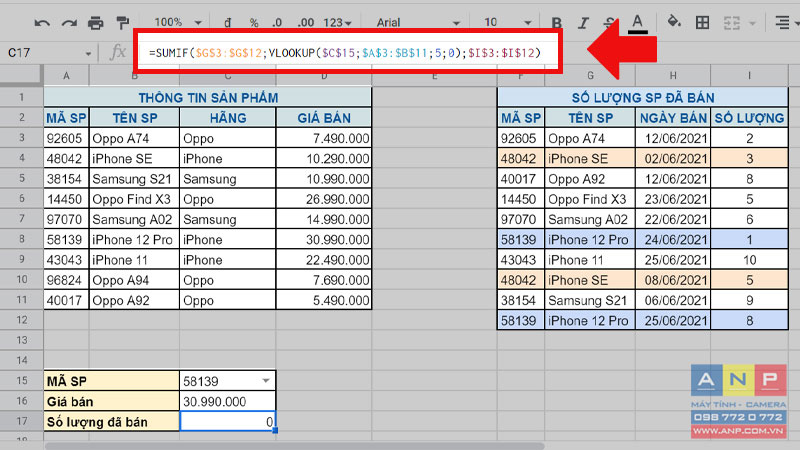This screenshot has width=800, height=450.
Task: Select price cell 22.490.000
Action: 324,260
